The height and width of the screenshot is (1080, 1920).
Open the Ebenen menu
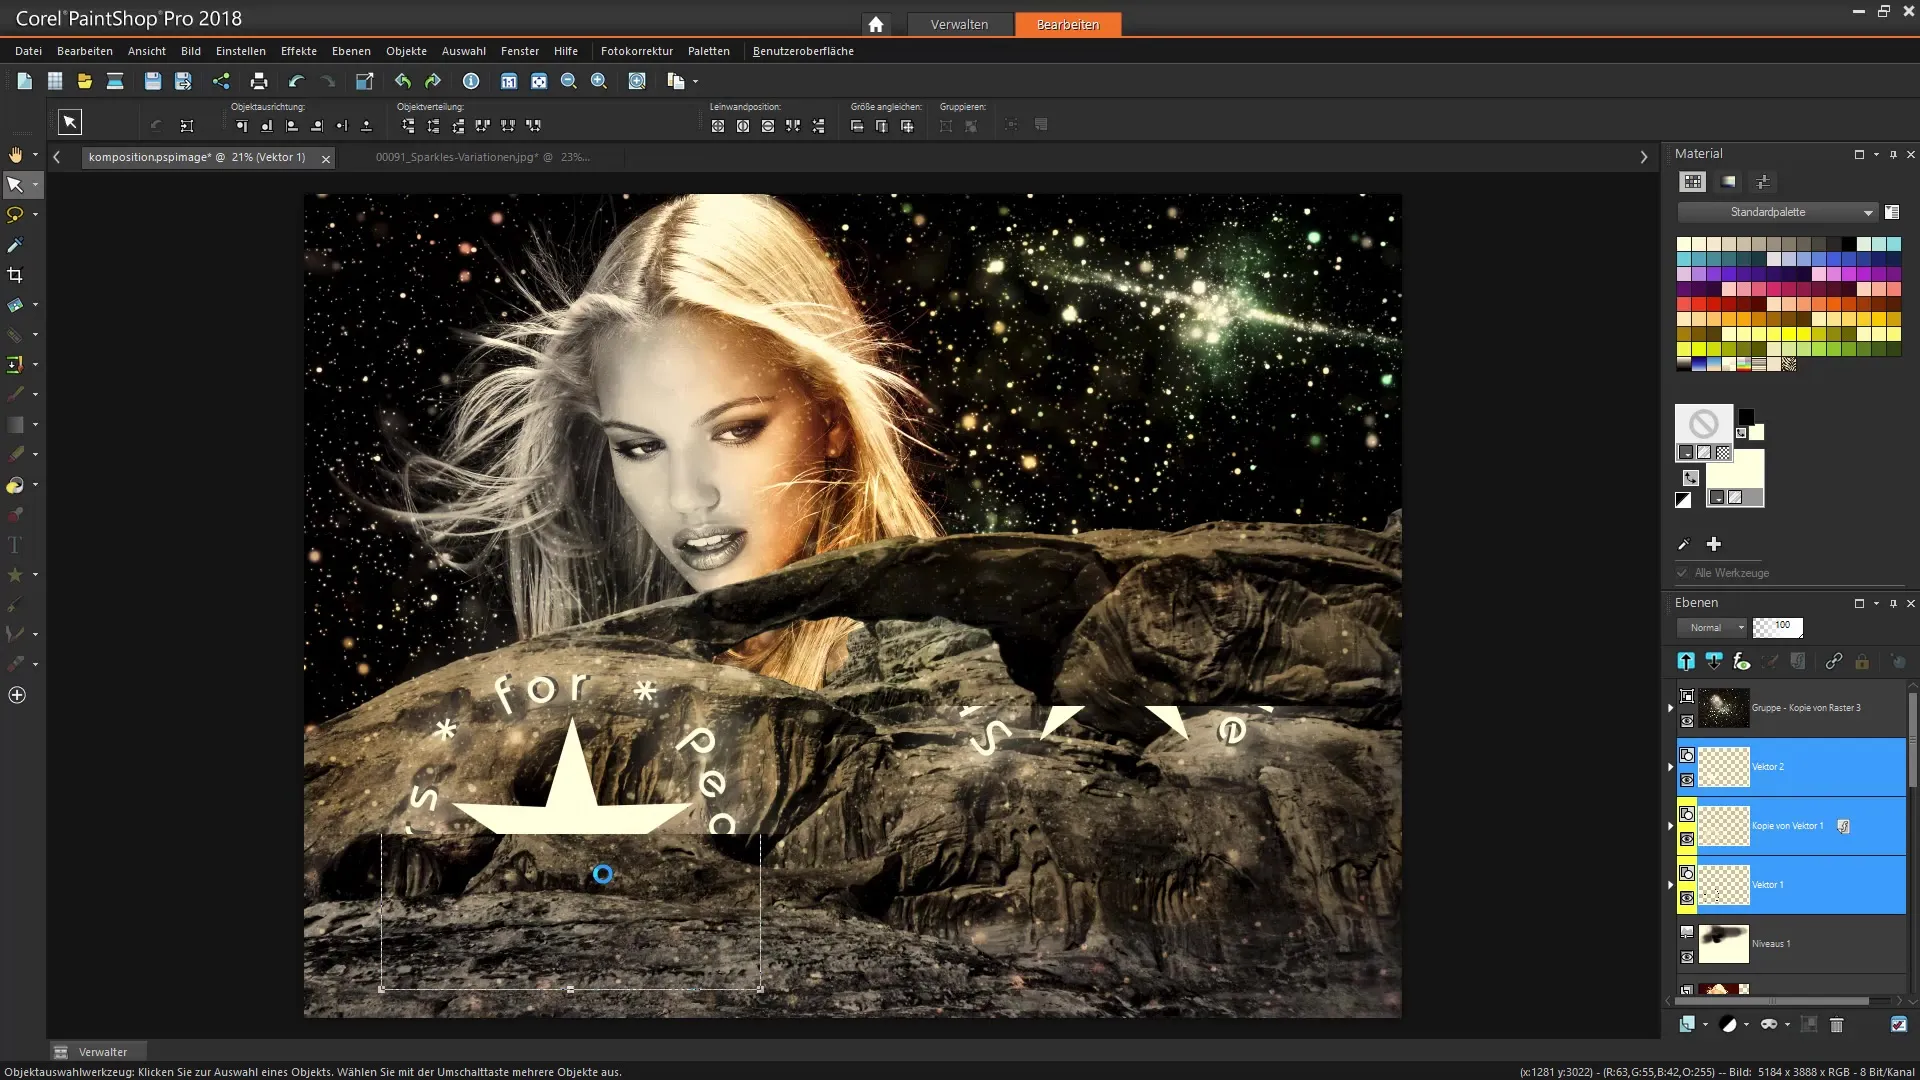351,51
